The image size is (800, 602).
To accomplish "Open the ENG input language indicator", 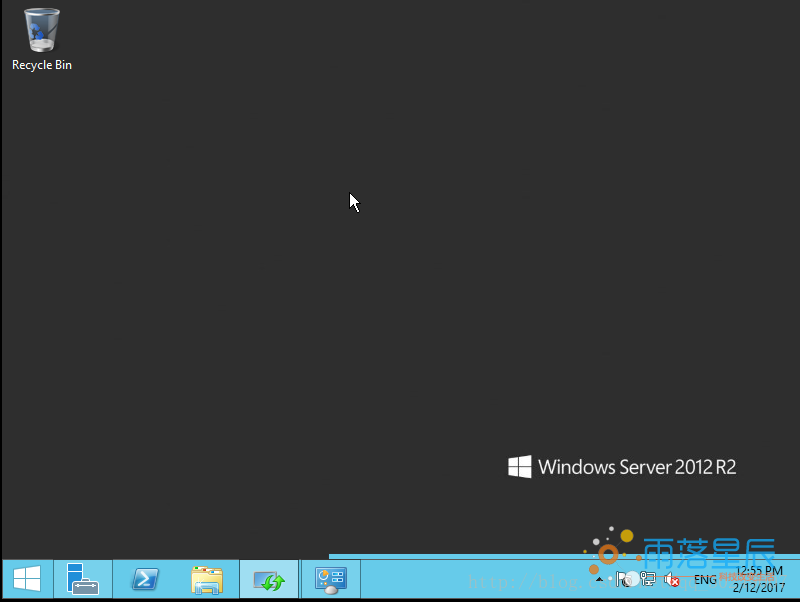I will click(x=705, y=580).
